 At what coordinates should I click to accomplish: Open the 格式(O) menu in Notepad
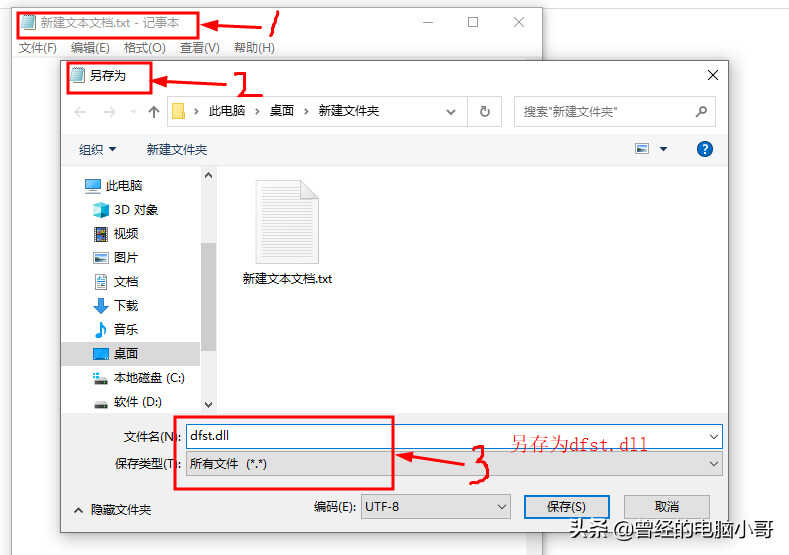(144, 48)
